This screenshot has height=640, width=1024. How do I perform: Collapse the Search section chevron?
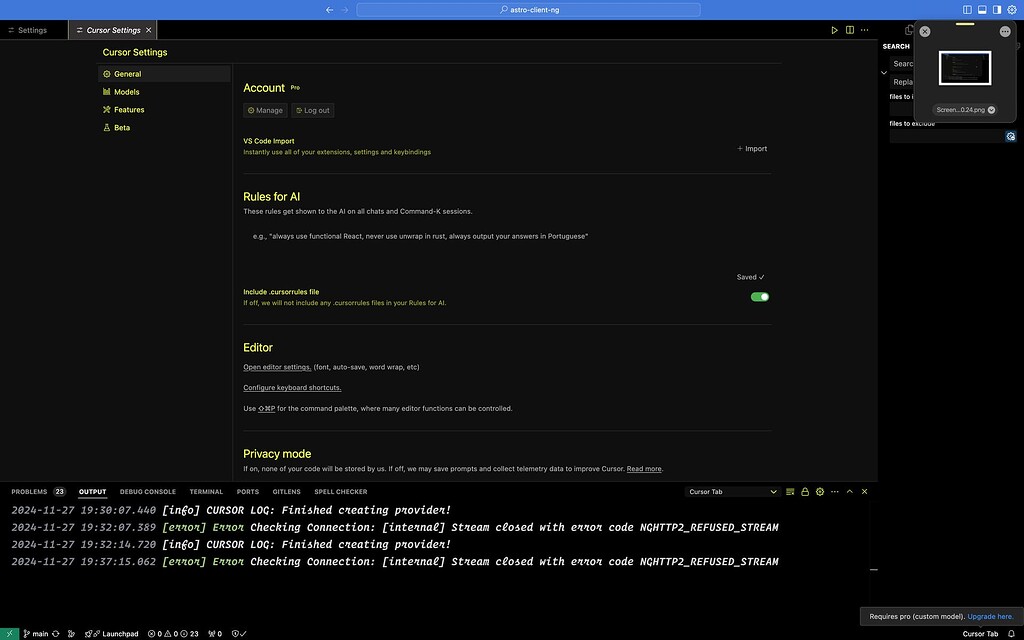pos(883,72)
